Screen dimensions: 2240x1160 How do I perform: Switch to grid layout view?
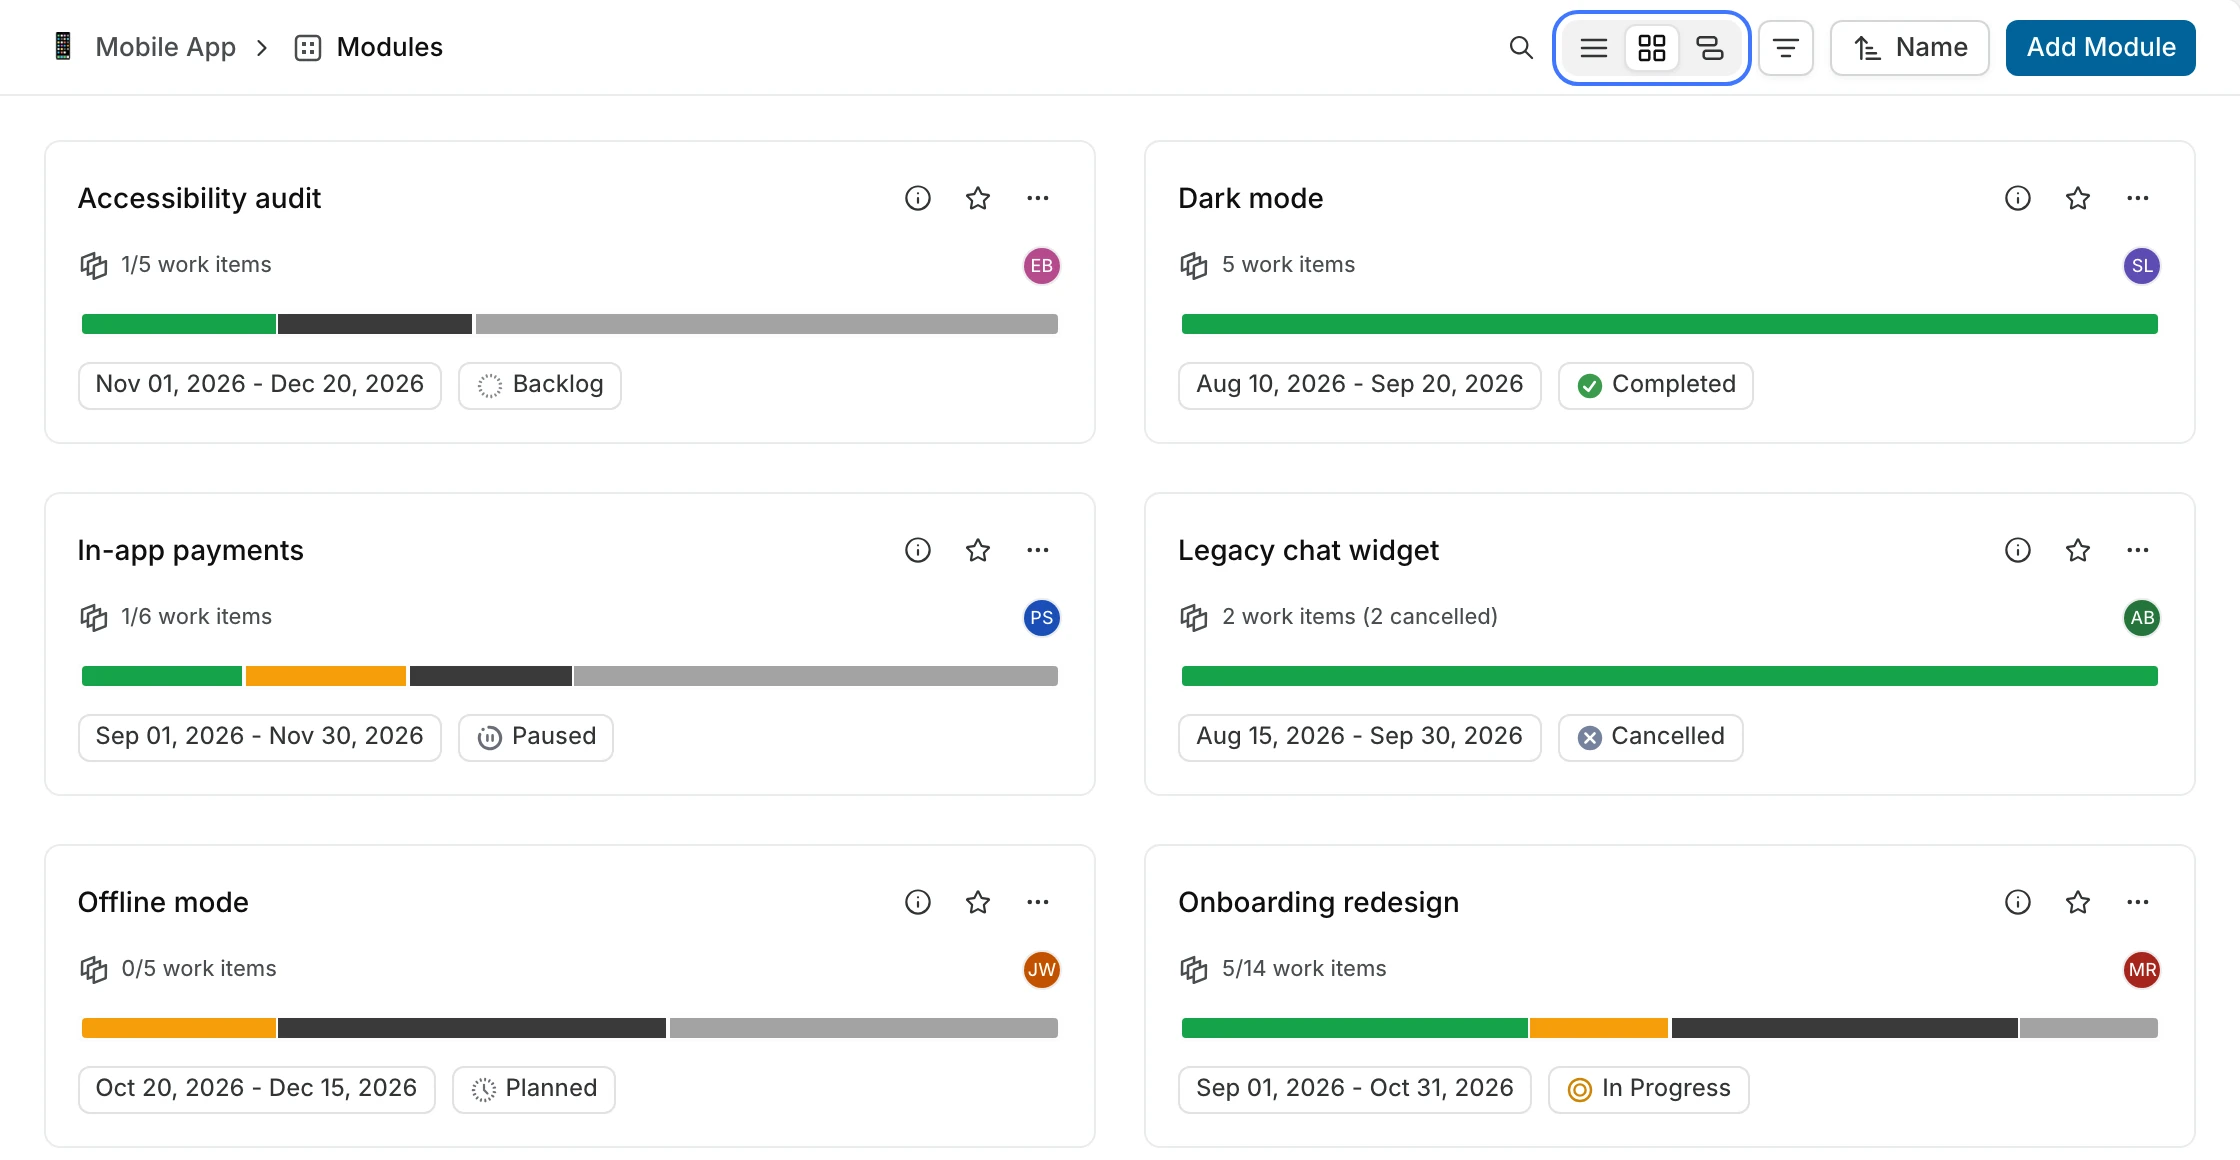(x=1652, y=47)
